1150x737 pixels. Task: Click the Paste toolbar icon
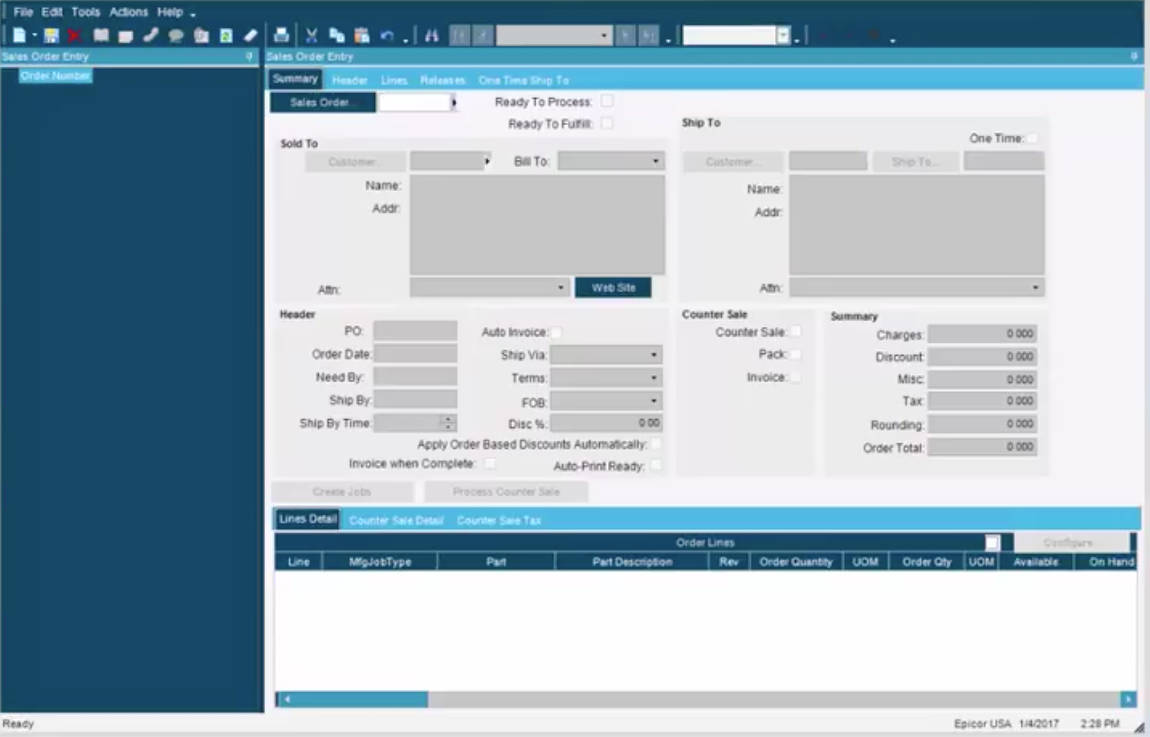(x=361, y=33)
